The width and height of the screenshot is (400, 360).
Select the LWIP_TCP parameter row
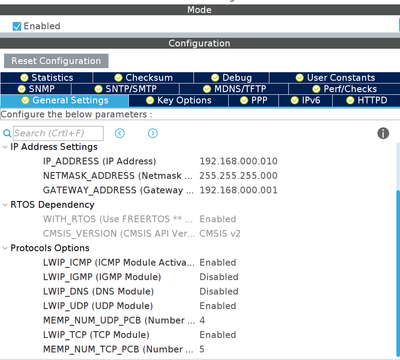point(198,335)
